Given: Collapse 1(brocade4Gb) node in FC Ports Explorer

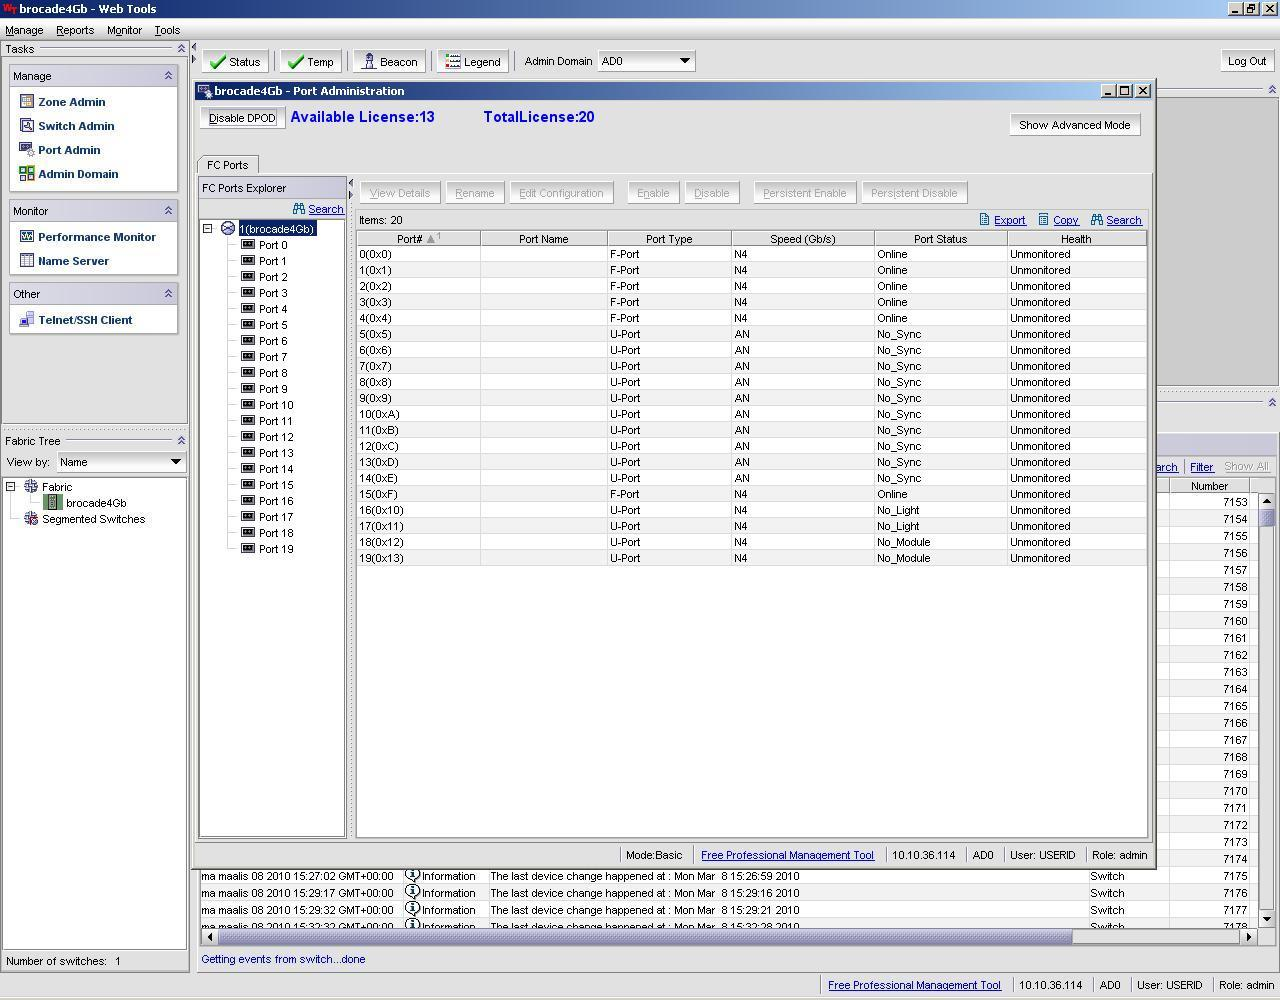Looking at the screenshot, I should 208,228.
